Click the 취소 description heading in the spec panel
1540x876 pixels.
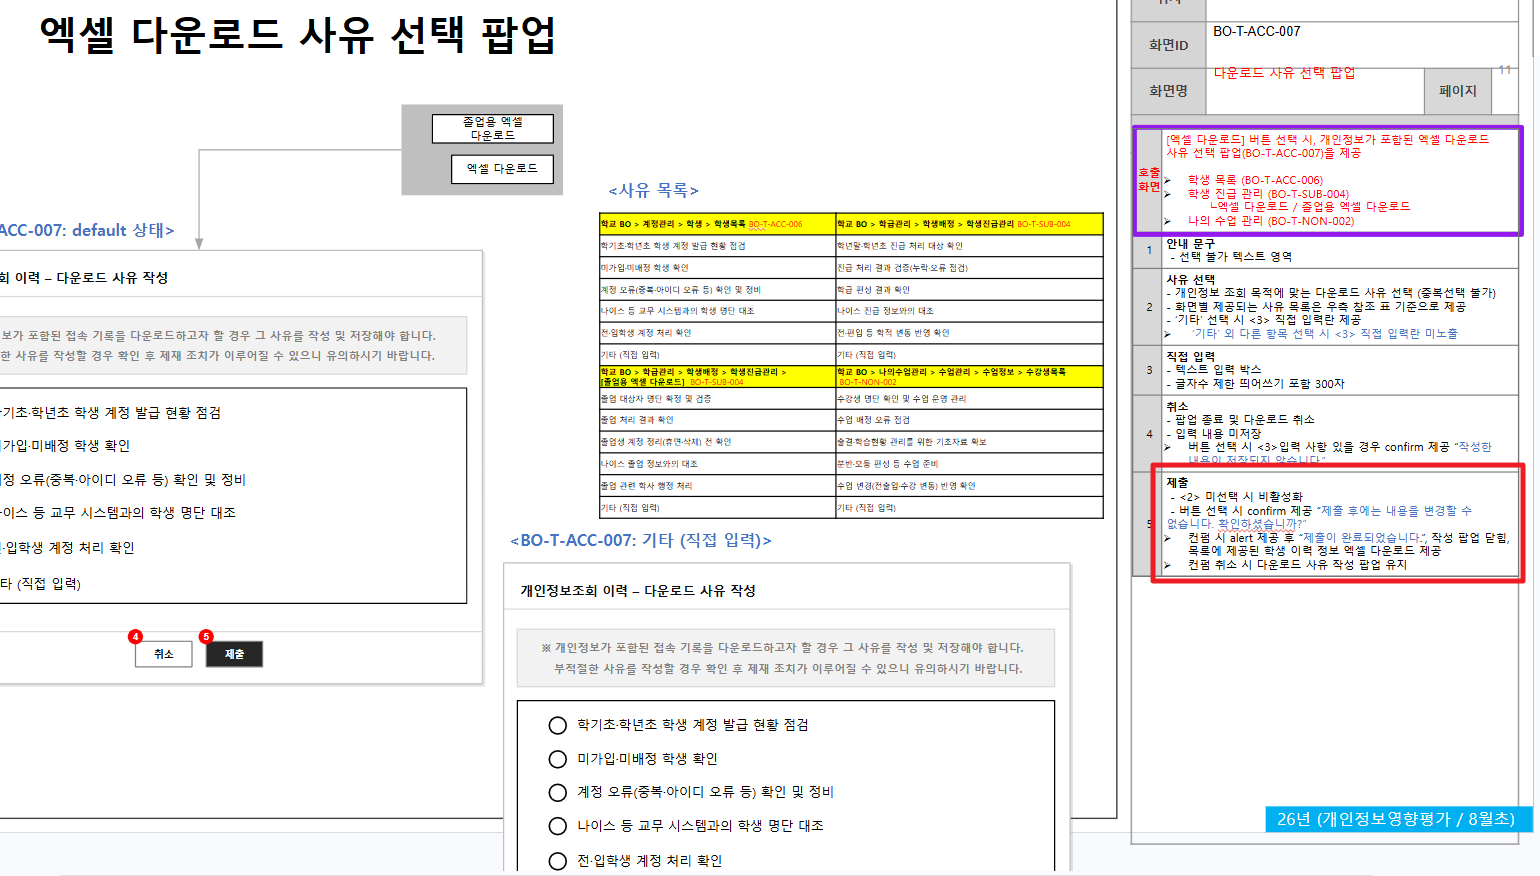point(1177,407)
